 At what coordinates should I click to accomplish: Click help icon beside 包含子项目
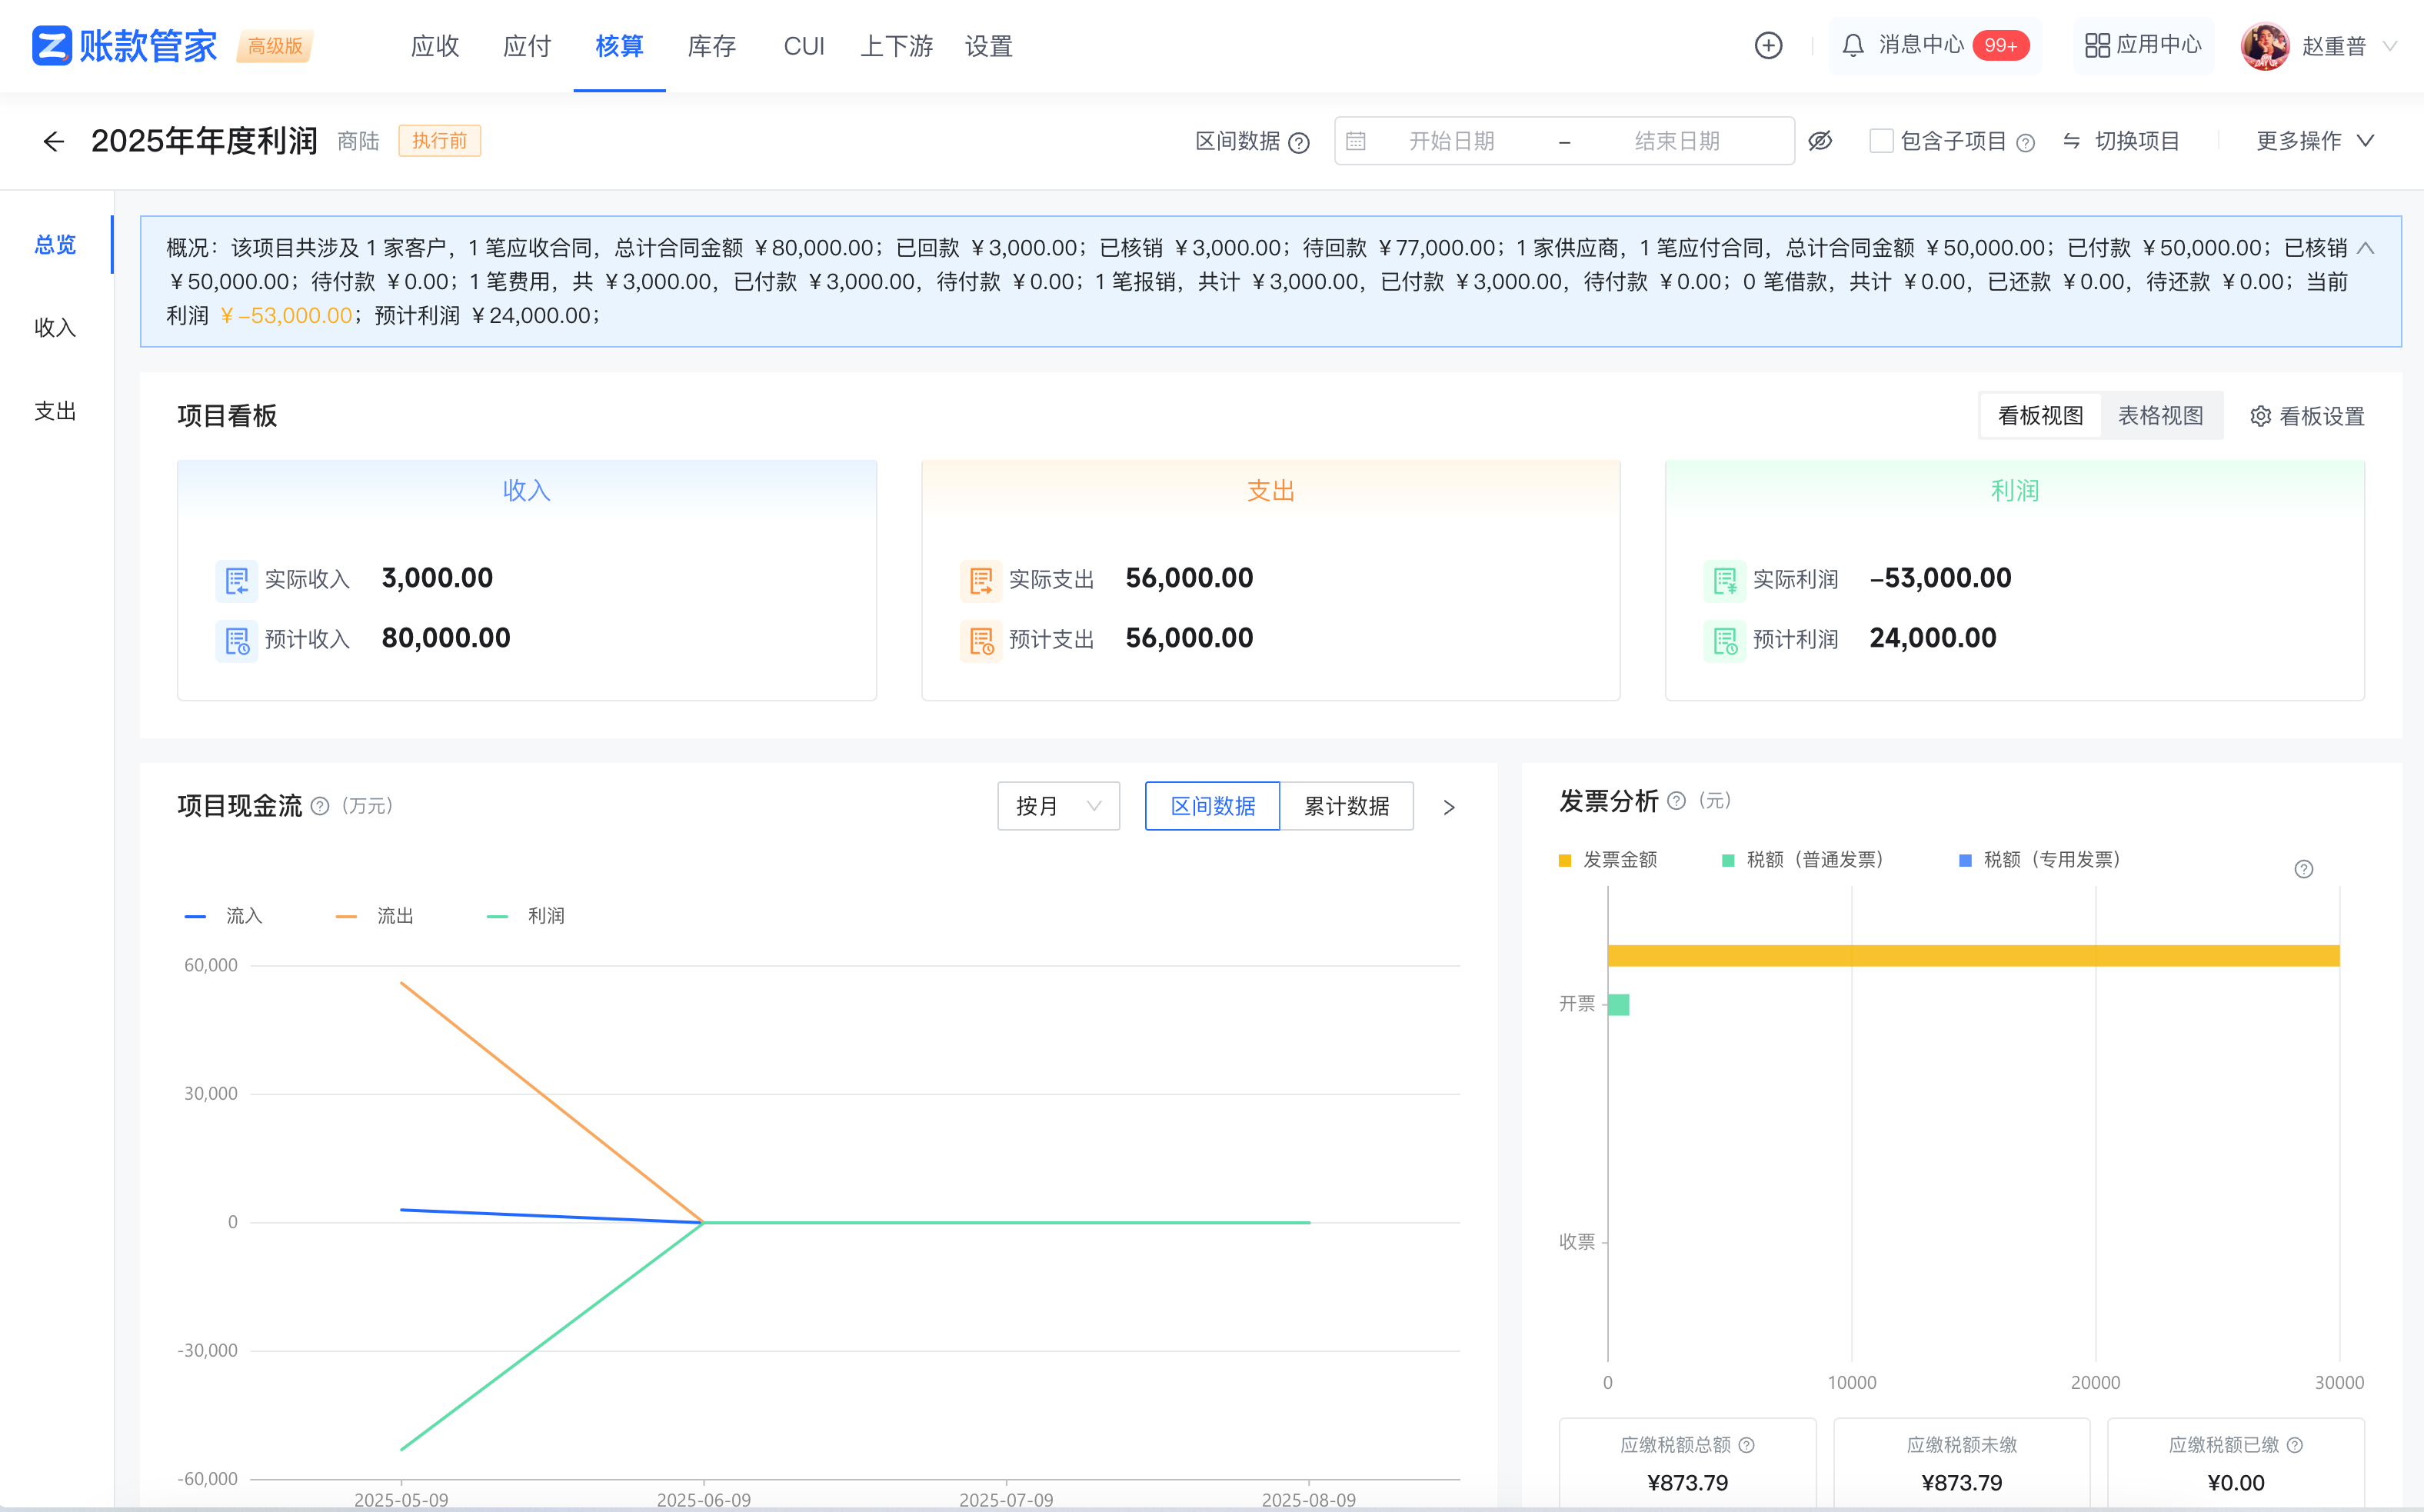tap(2026, 143)
